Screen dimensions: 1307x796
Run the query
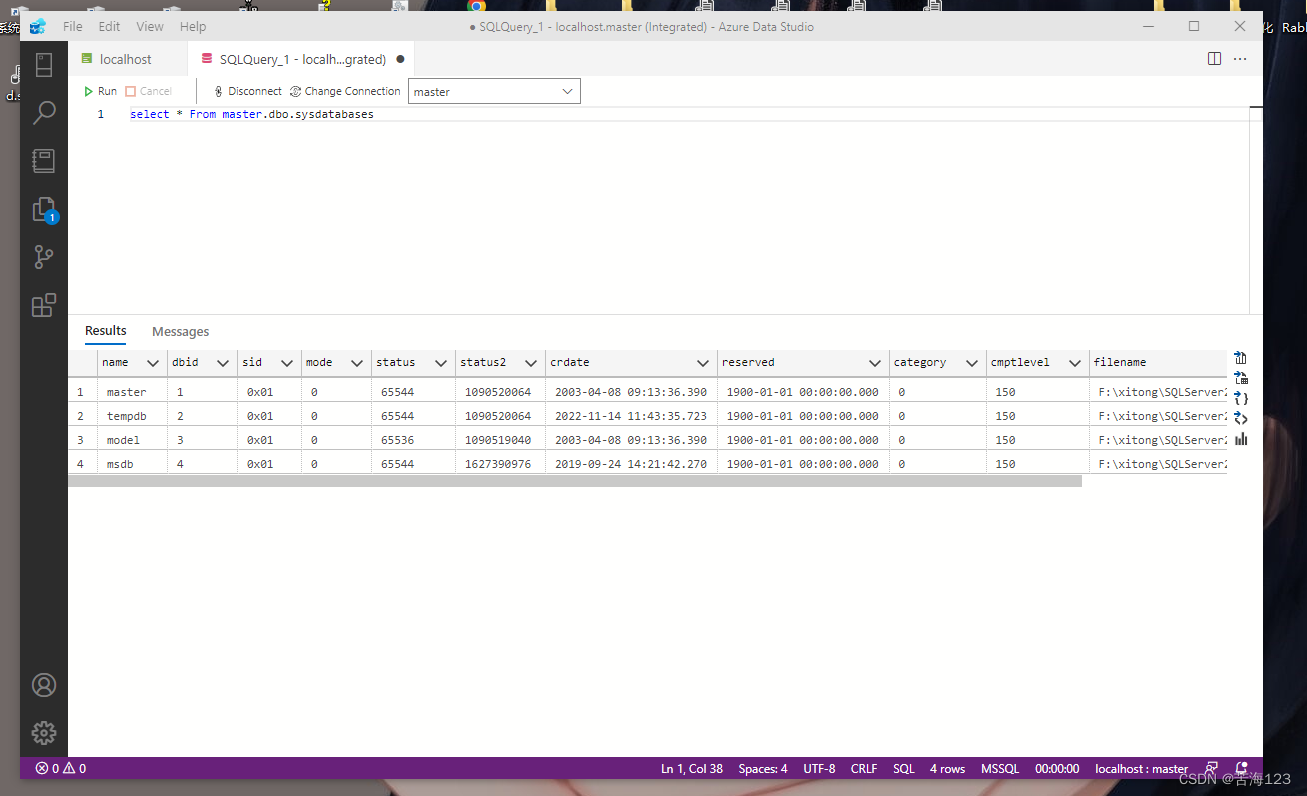click(x=100, y=91)
